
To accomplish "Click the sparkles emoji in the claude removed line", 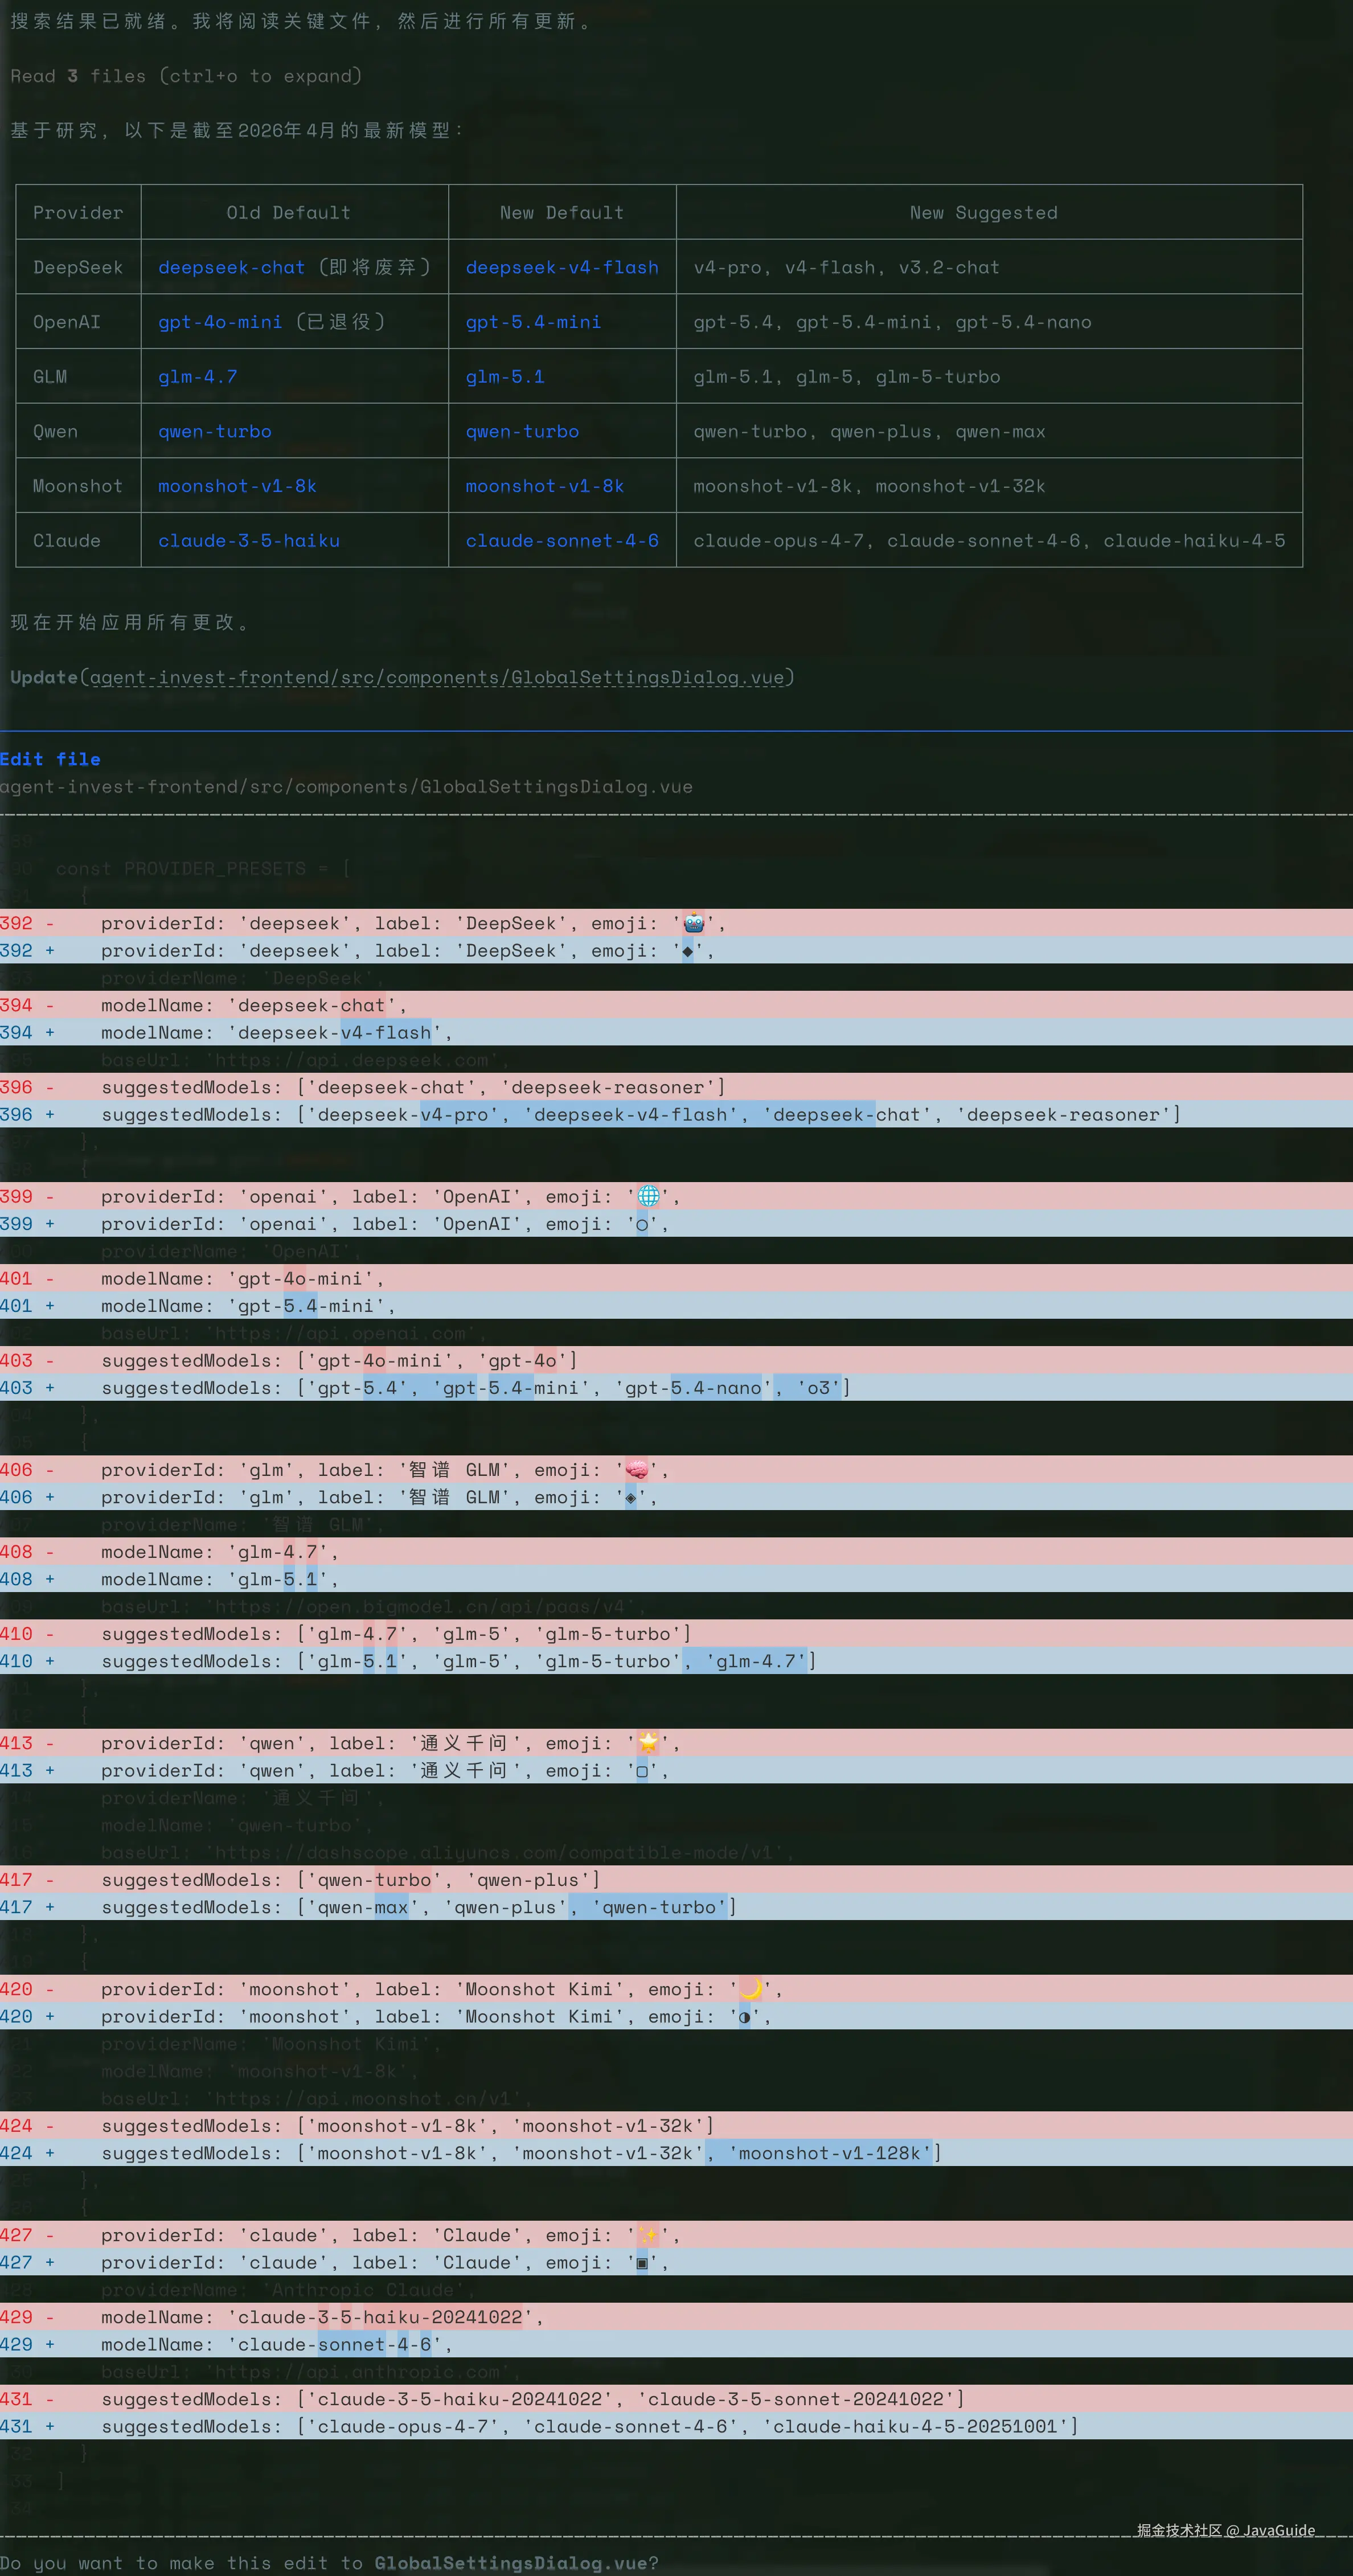I will pos(648,2235).
